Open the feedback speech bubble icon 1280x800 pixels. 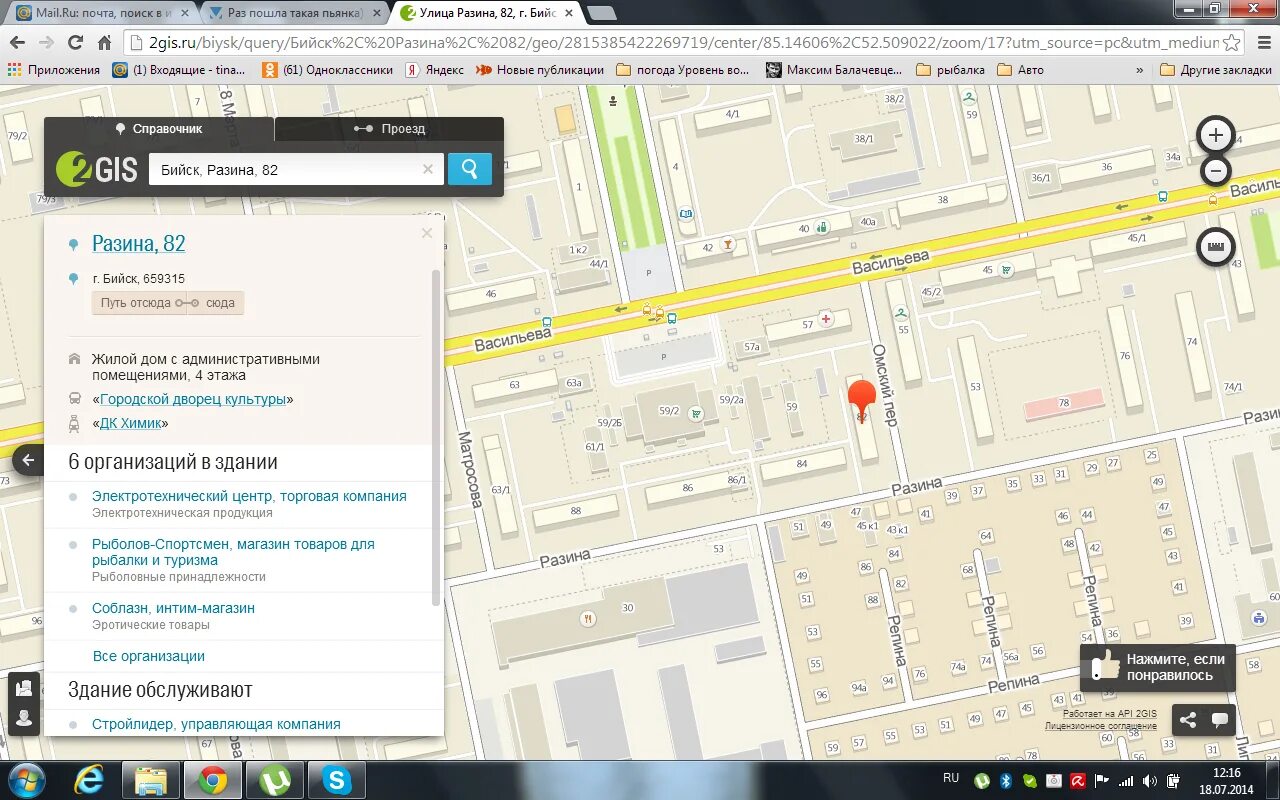[x=1220, y=719]
